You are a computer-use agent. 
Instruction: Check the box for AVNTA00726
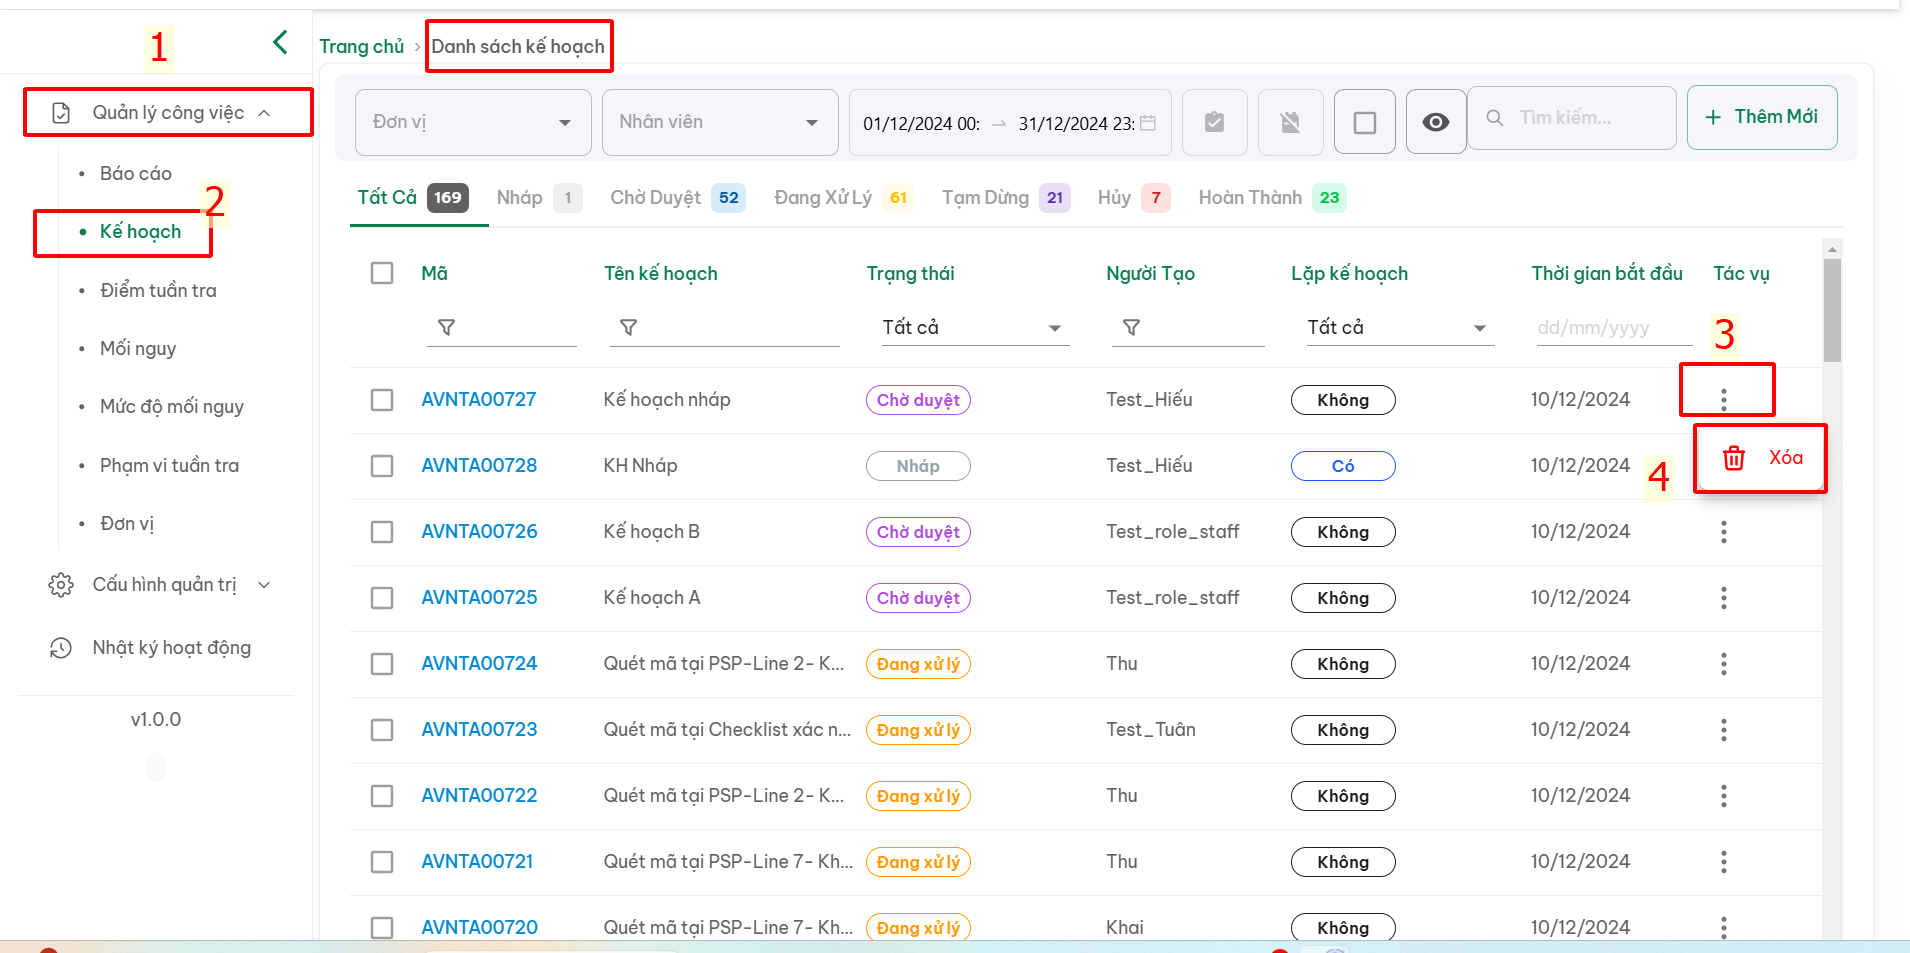[x=382, y=532]
